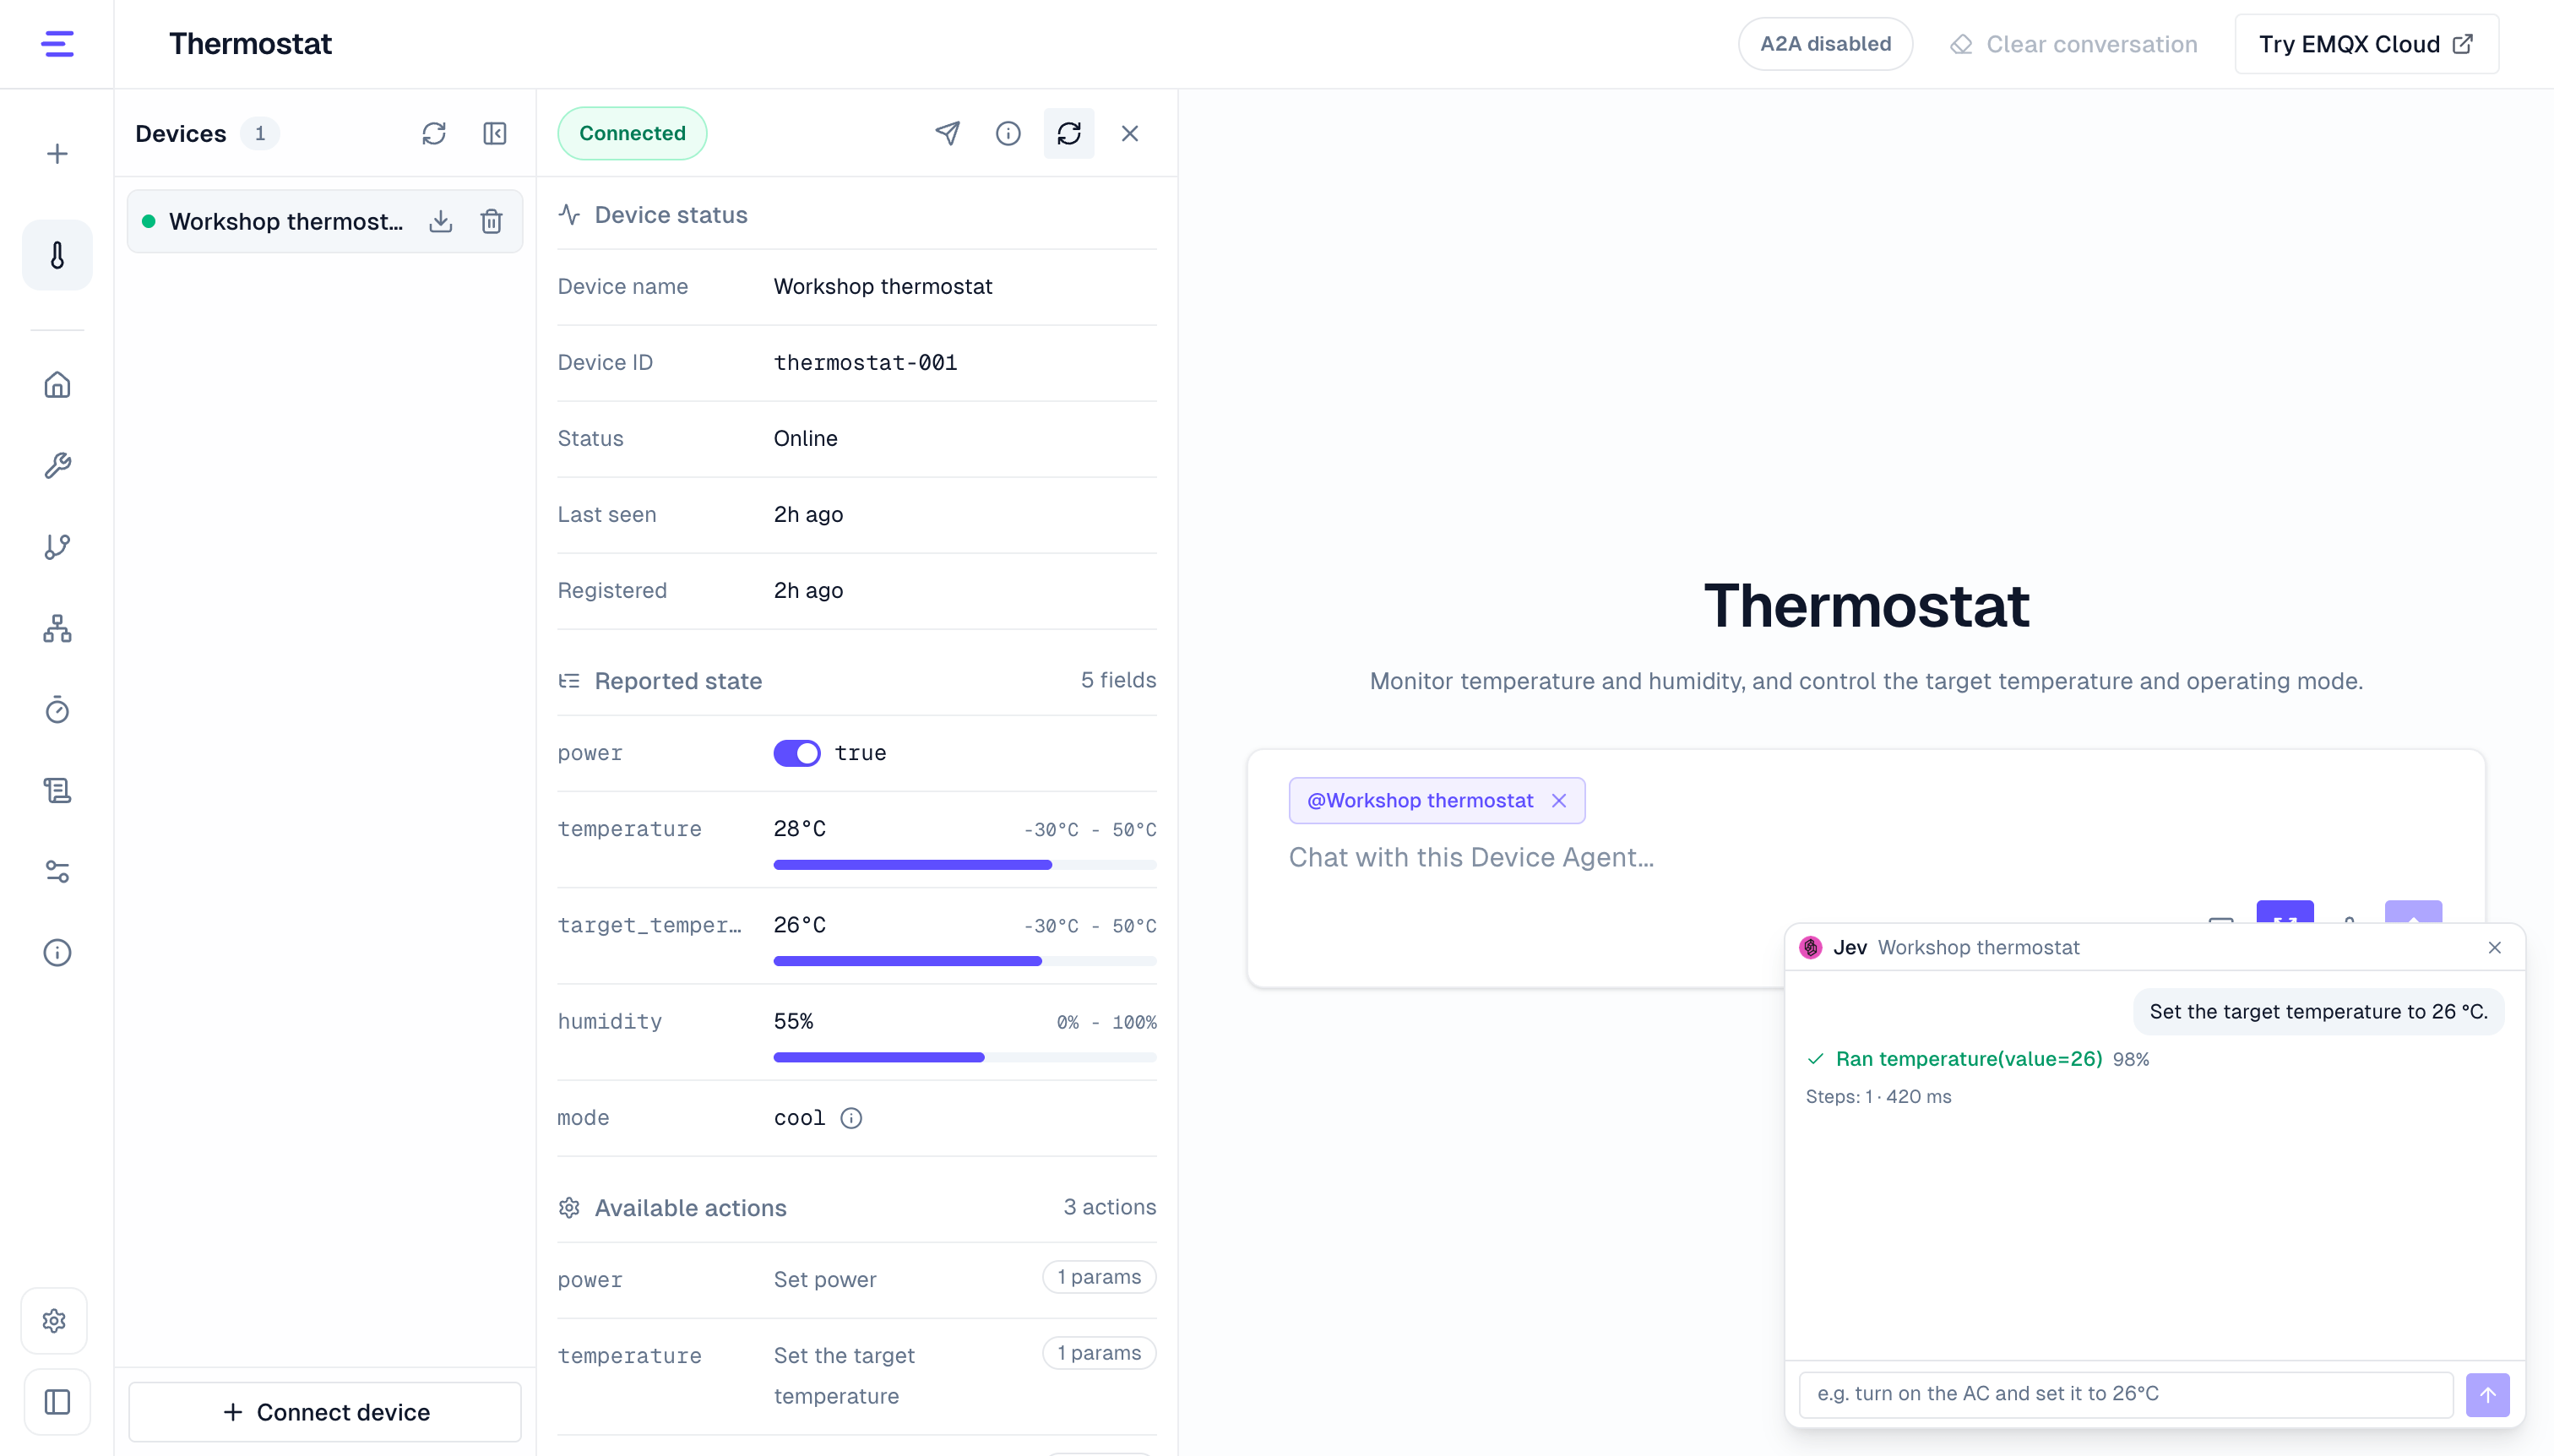The height and width of the screenshot is (1456, 2554).
Task: Click the info icon beside mode cool
Action: click(851, 1118)
